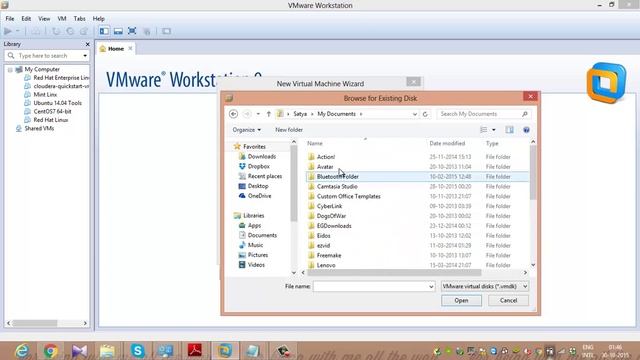
Task: Open the Edit menu
Action: 26,18
